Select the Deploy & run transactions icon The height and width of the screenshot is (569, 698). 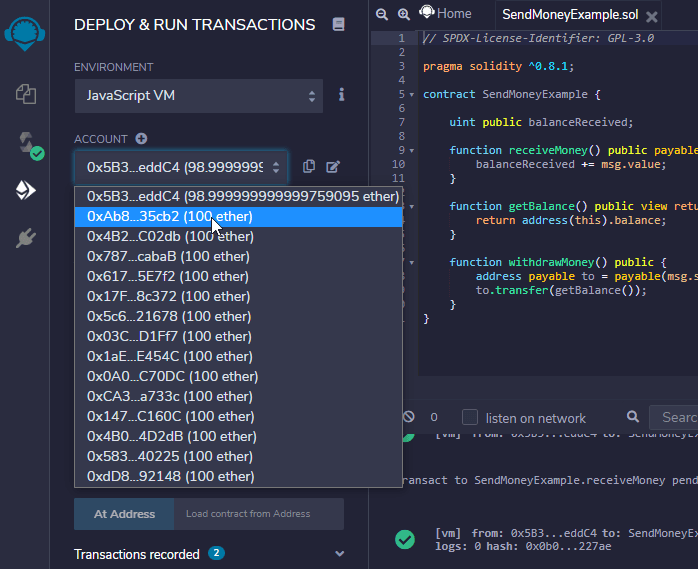click(26, 190)
